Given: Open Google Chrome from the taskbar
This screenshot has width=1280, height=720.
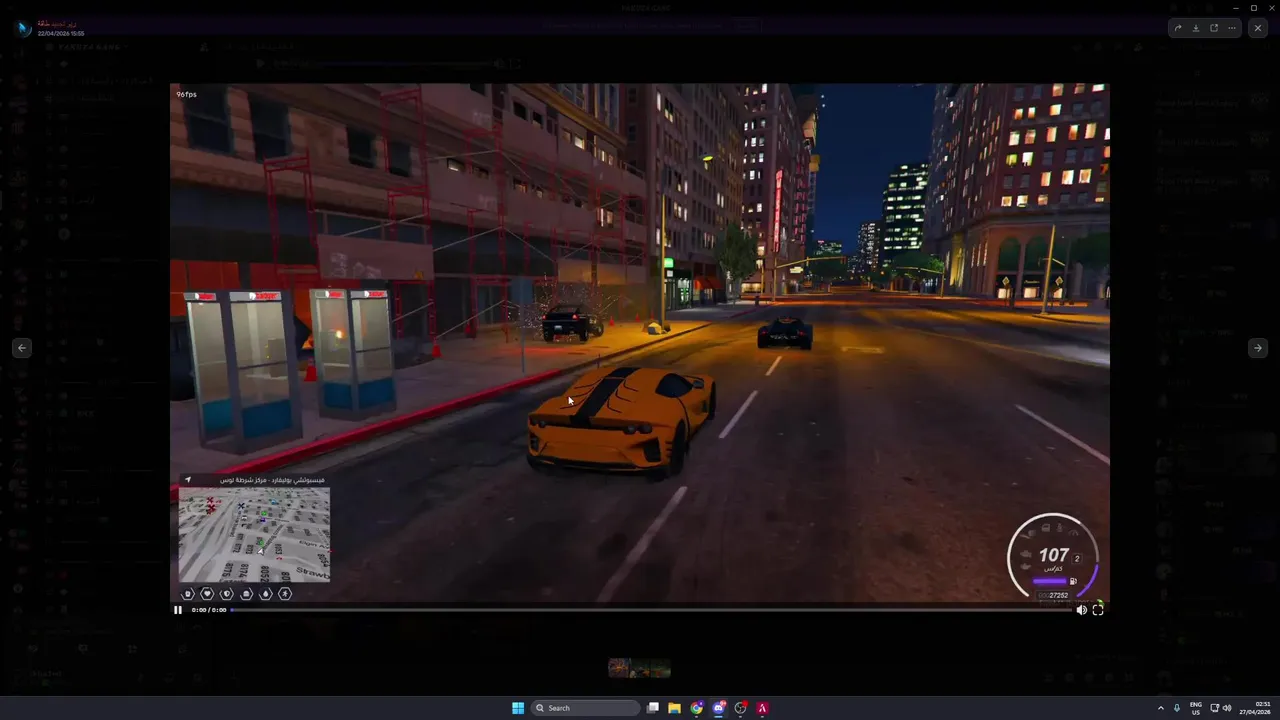Looking at the screenshot, I should [x=697, y=708].
